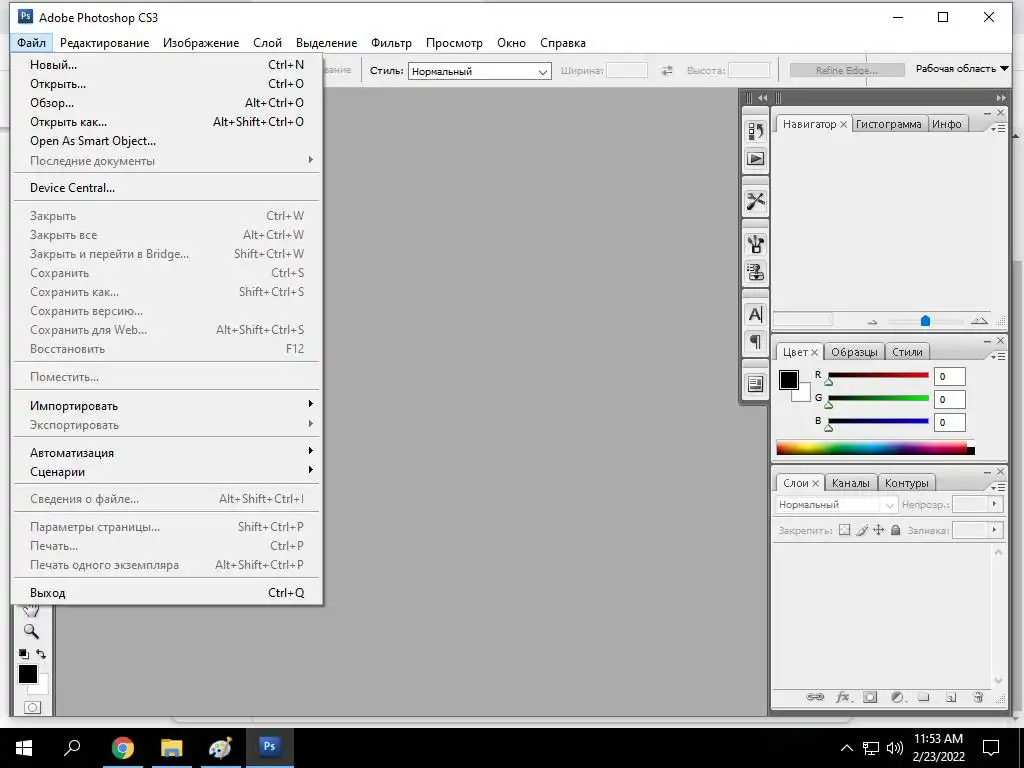
Task: Open the Tool Presets panel icon
Action: tap(756, 201)
